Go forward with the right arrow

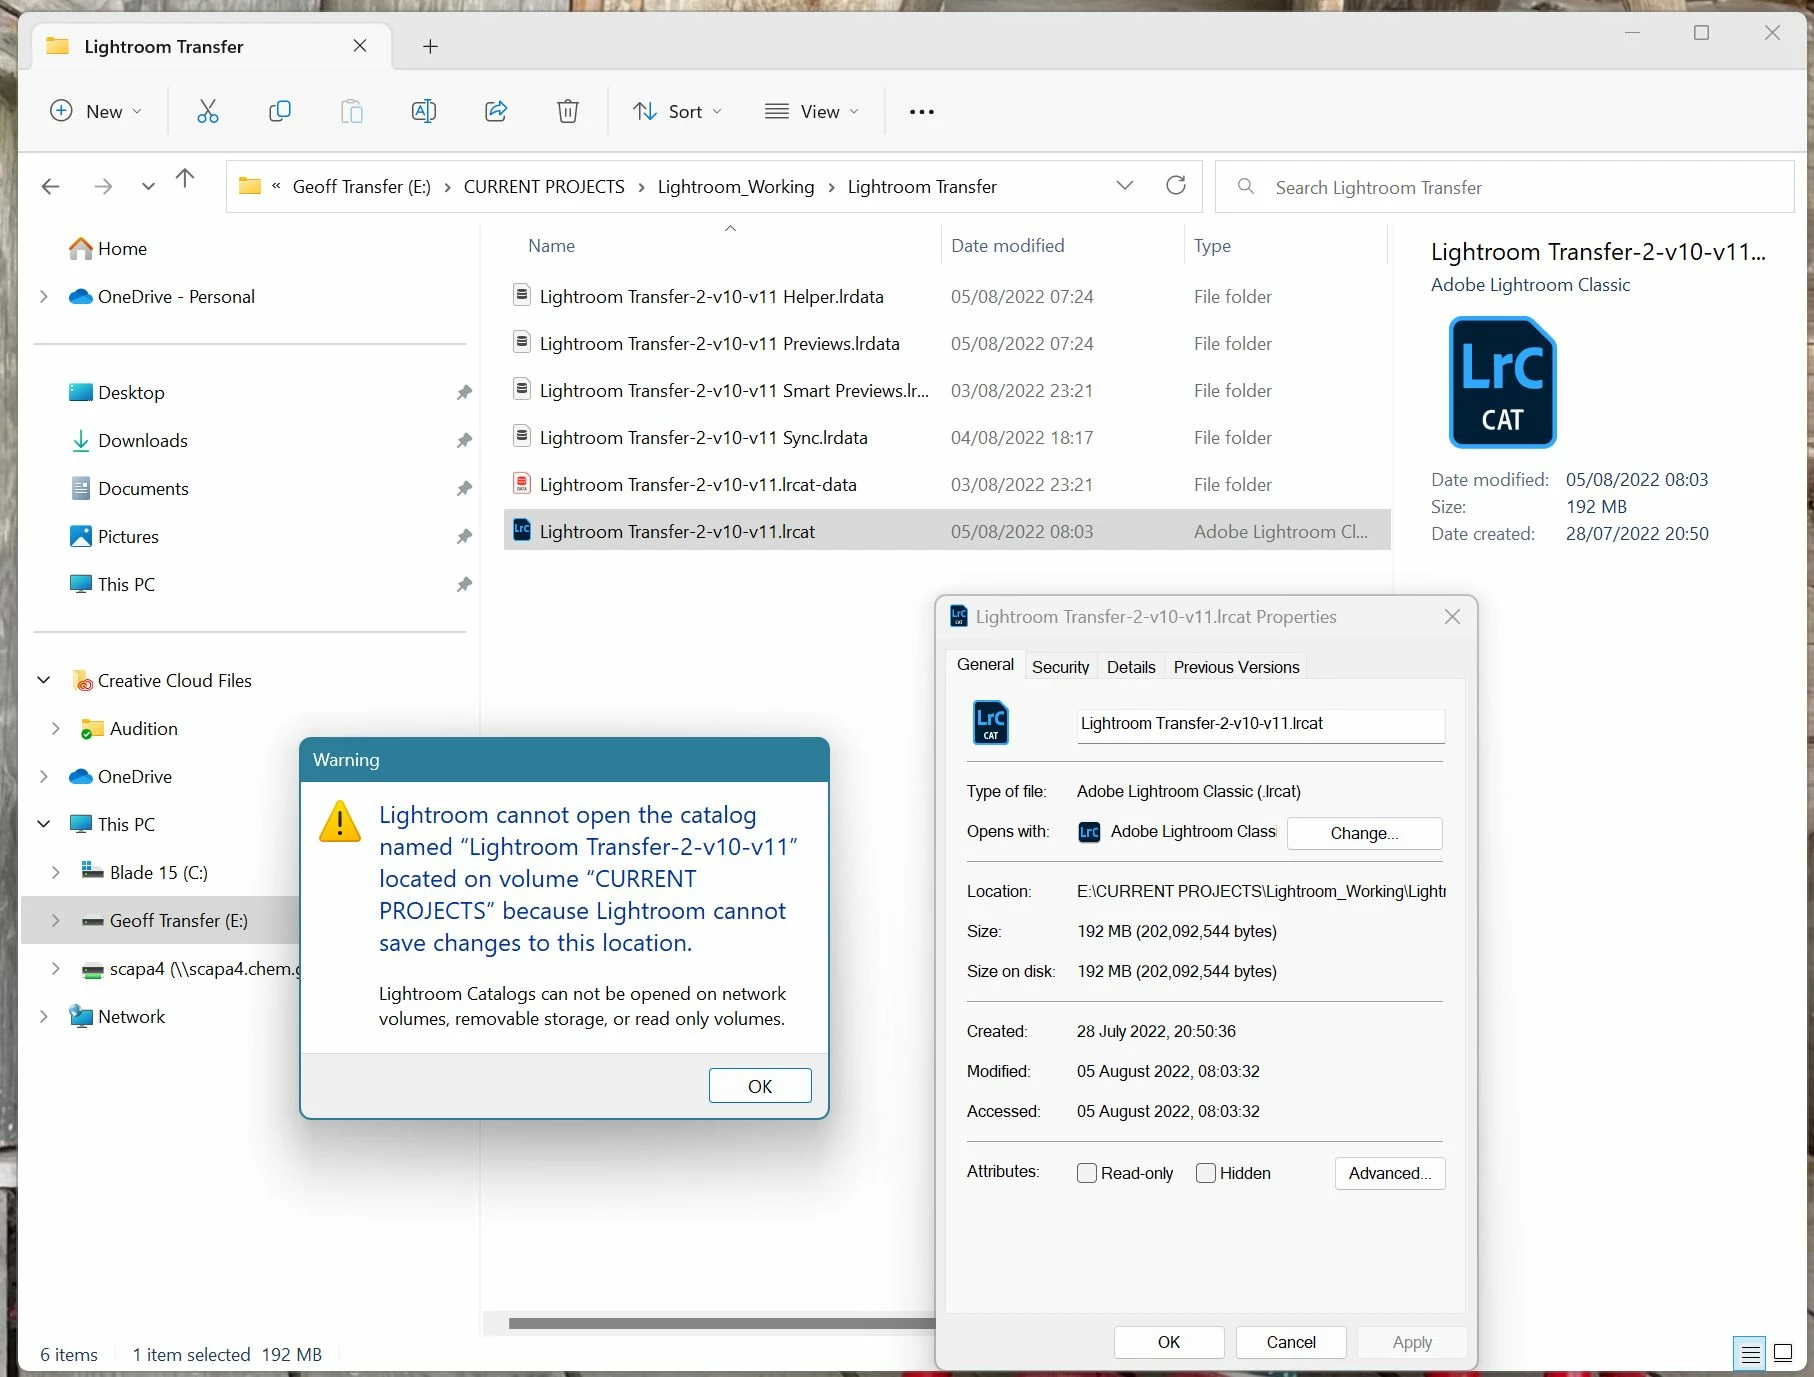point(103,186)
